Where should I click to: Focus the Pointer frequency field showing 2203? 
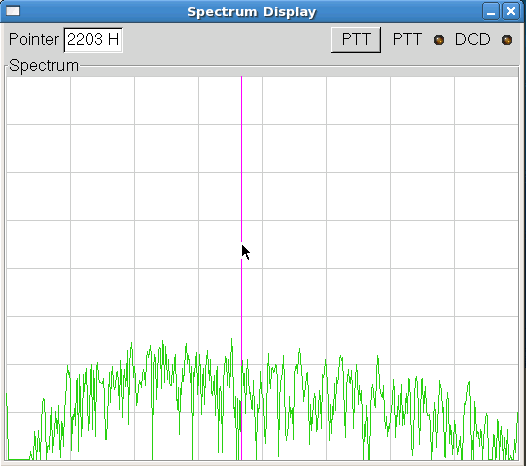tap(93, 40)
